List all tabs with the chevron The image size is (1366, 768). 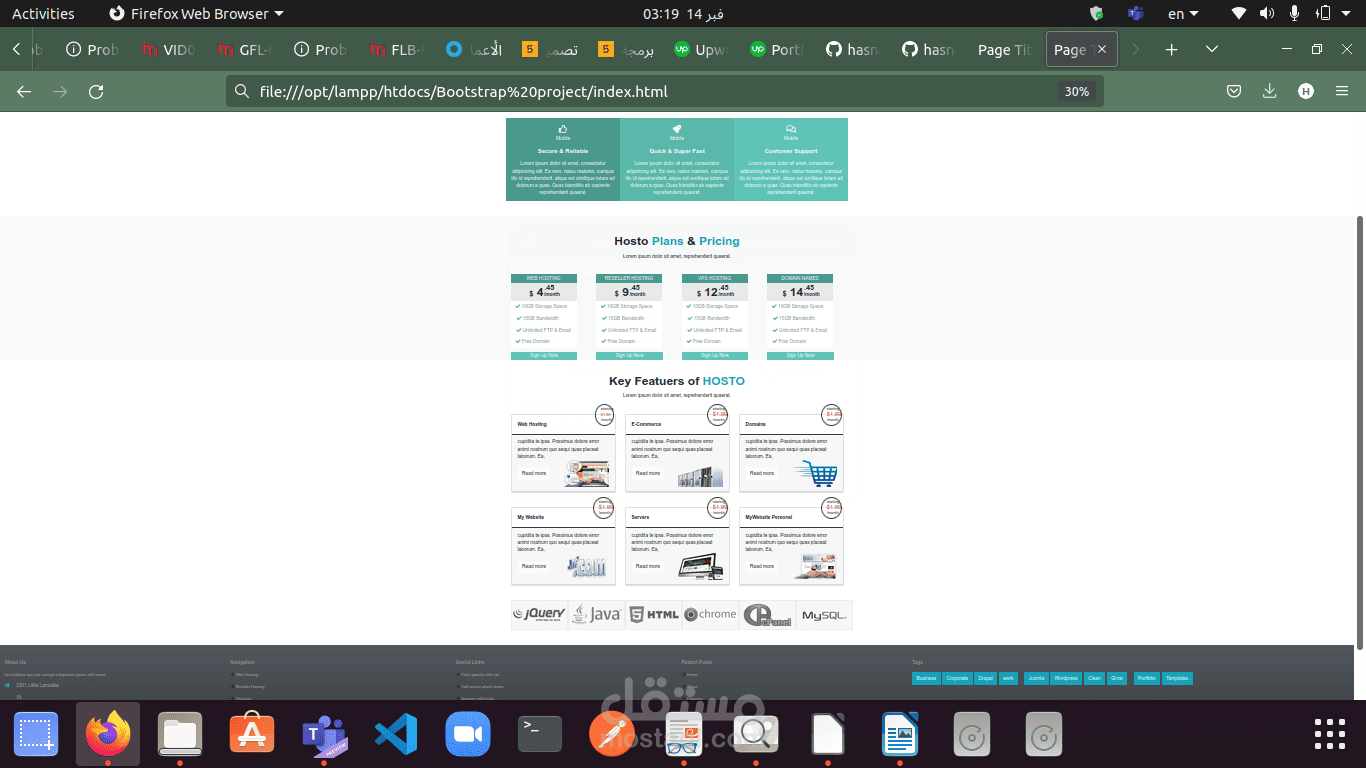tap(1212, 49)
